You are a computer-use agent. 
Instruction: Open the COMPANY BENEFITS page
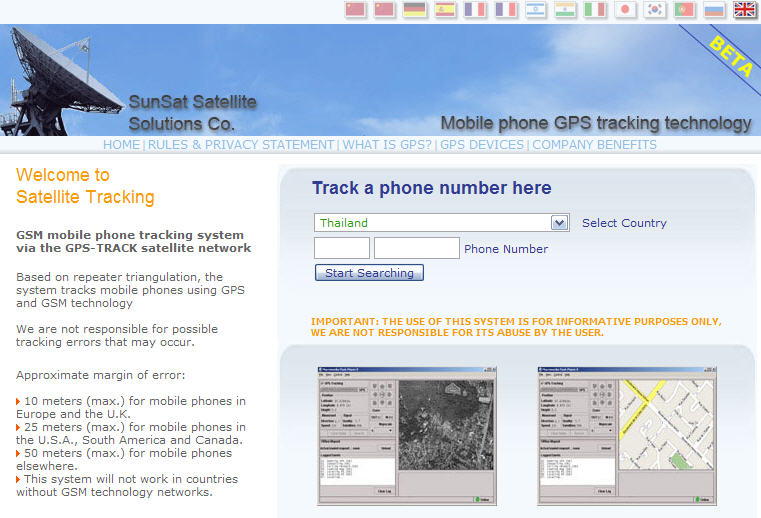(x=595, y=145)
